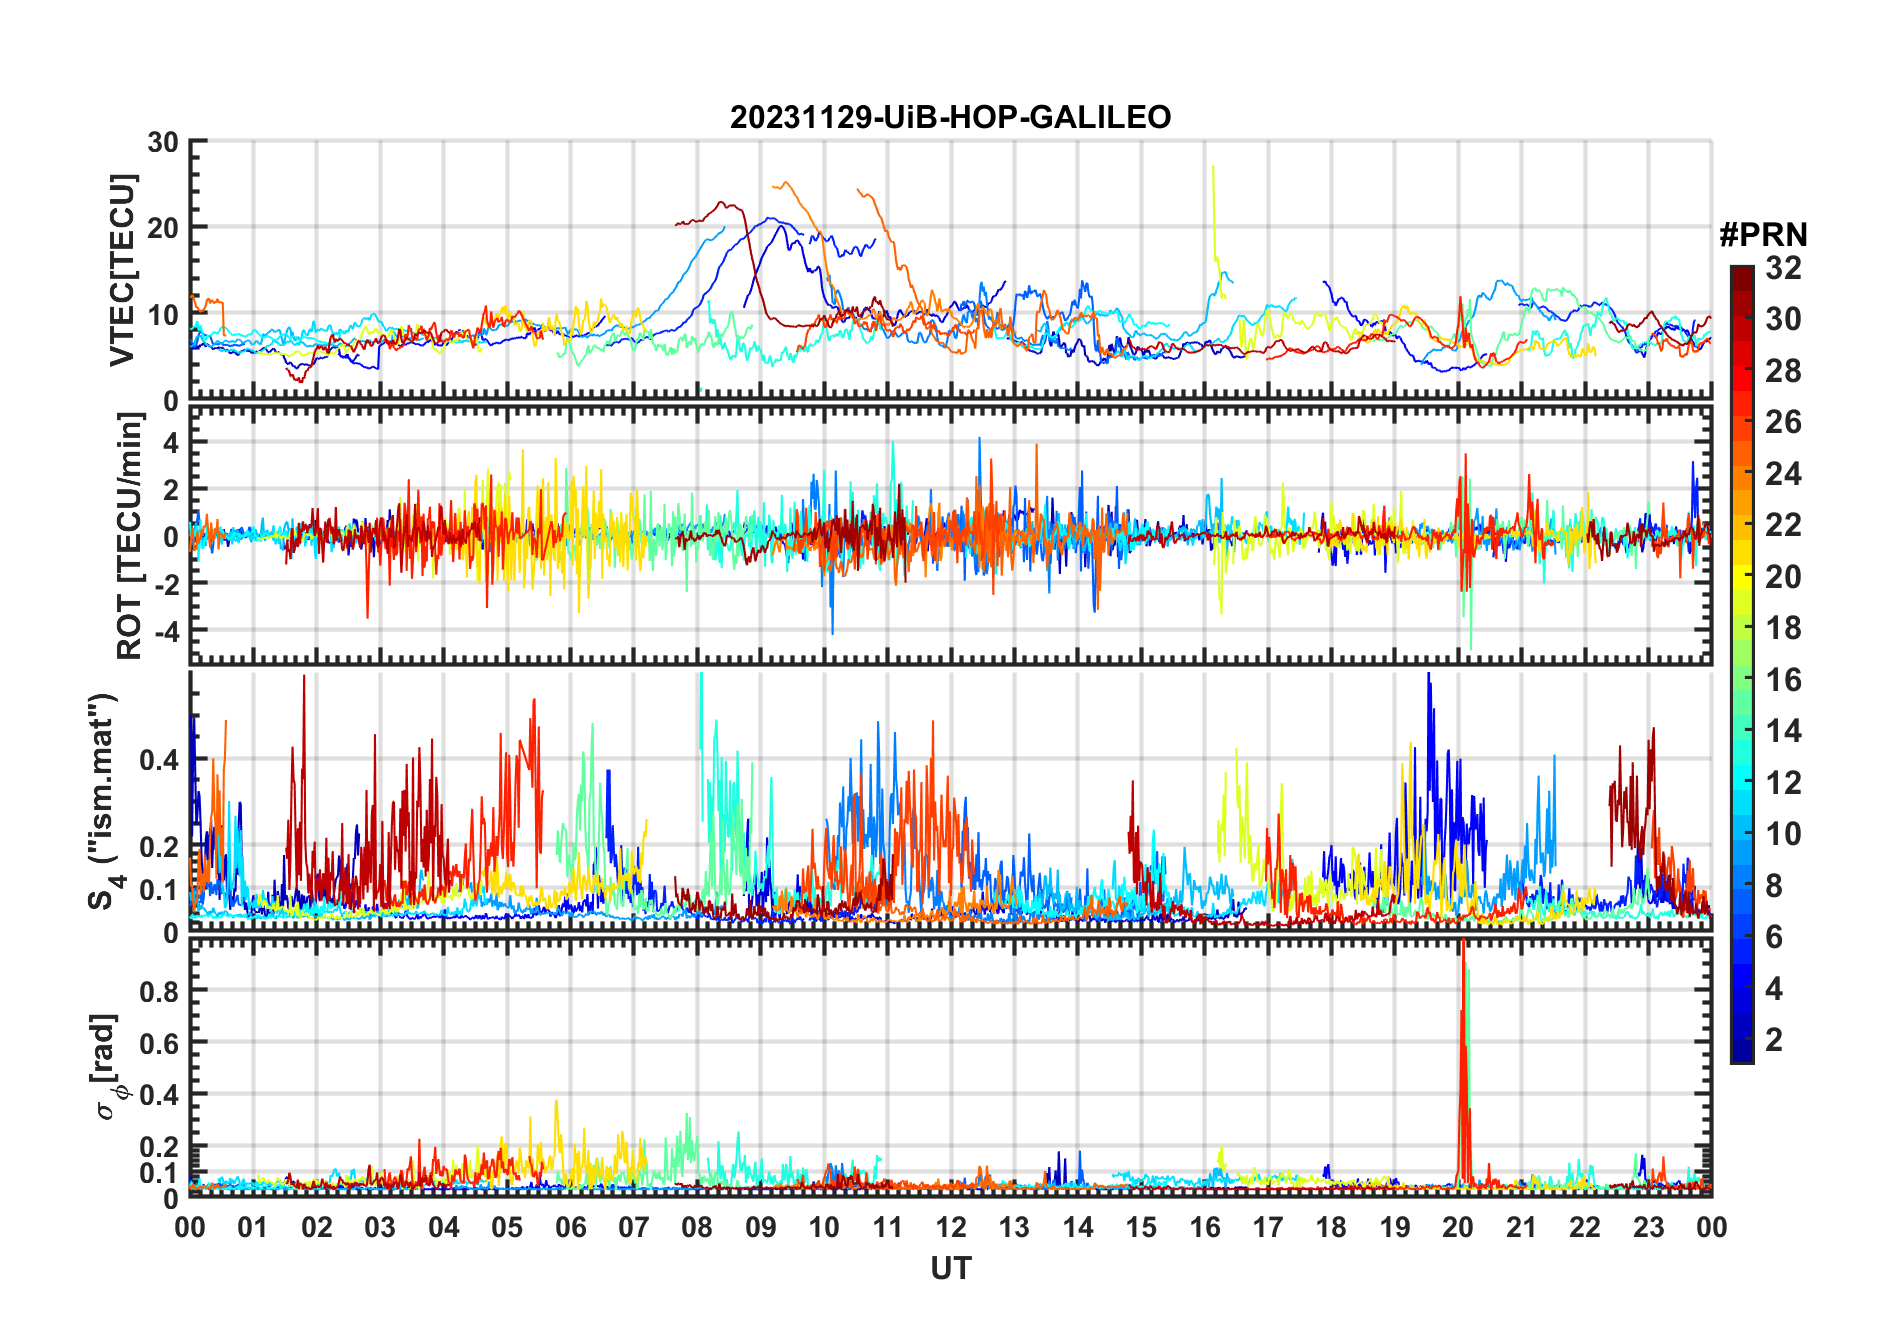This screenshot has width=1902, height=1330.
Task: Click x-axis hour label 11
Action: [x=888, y=1227]
